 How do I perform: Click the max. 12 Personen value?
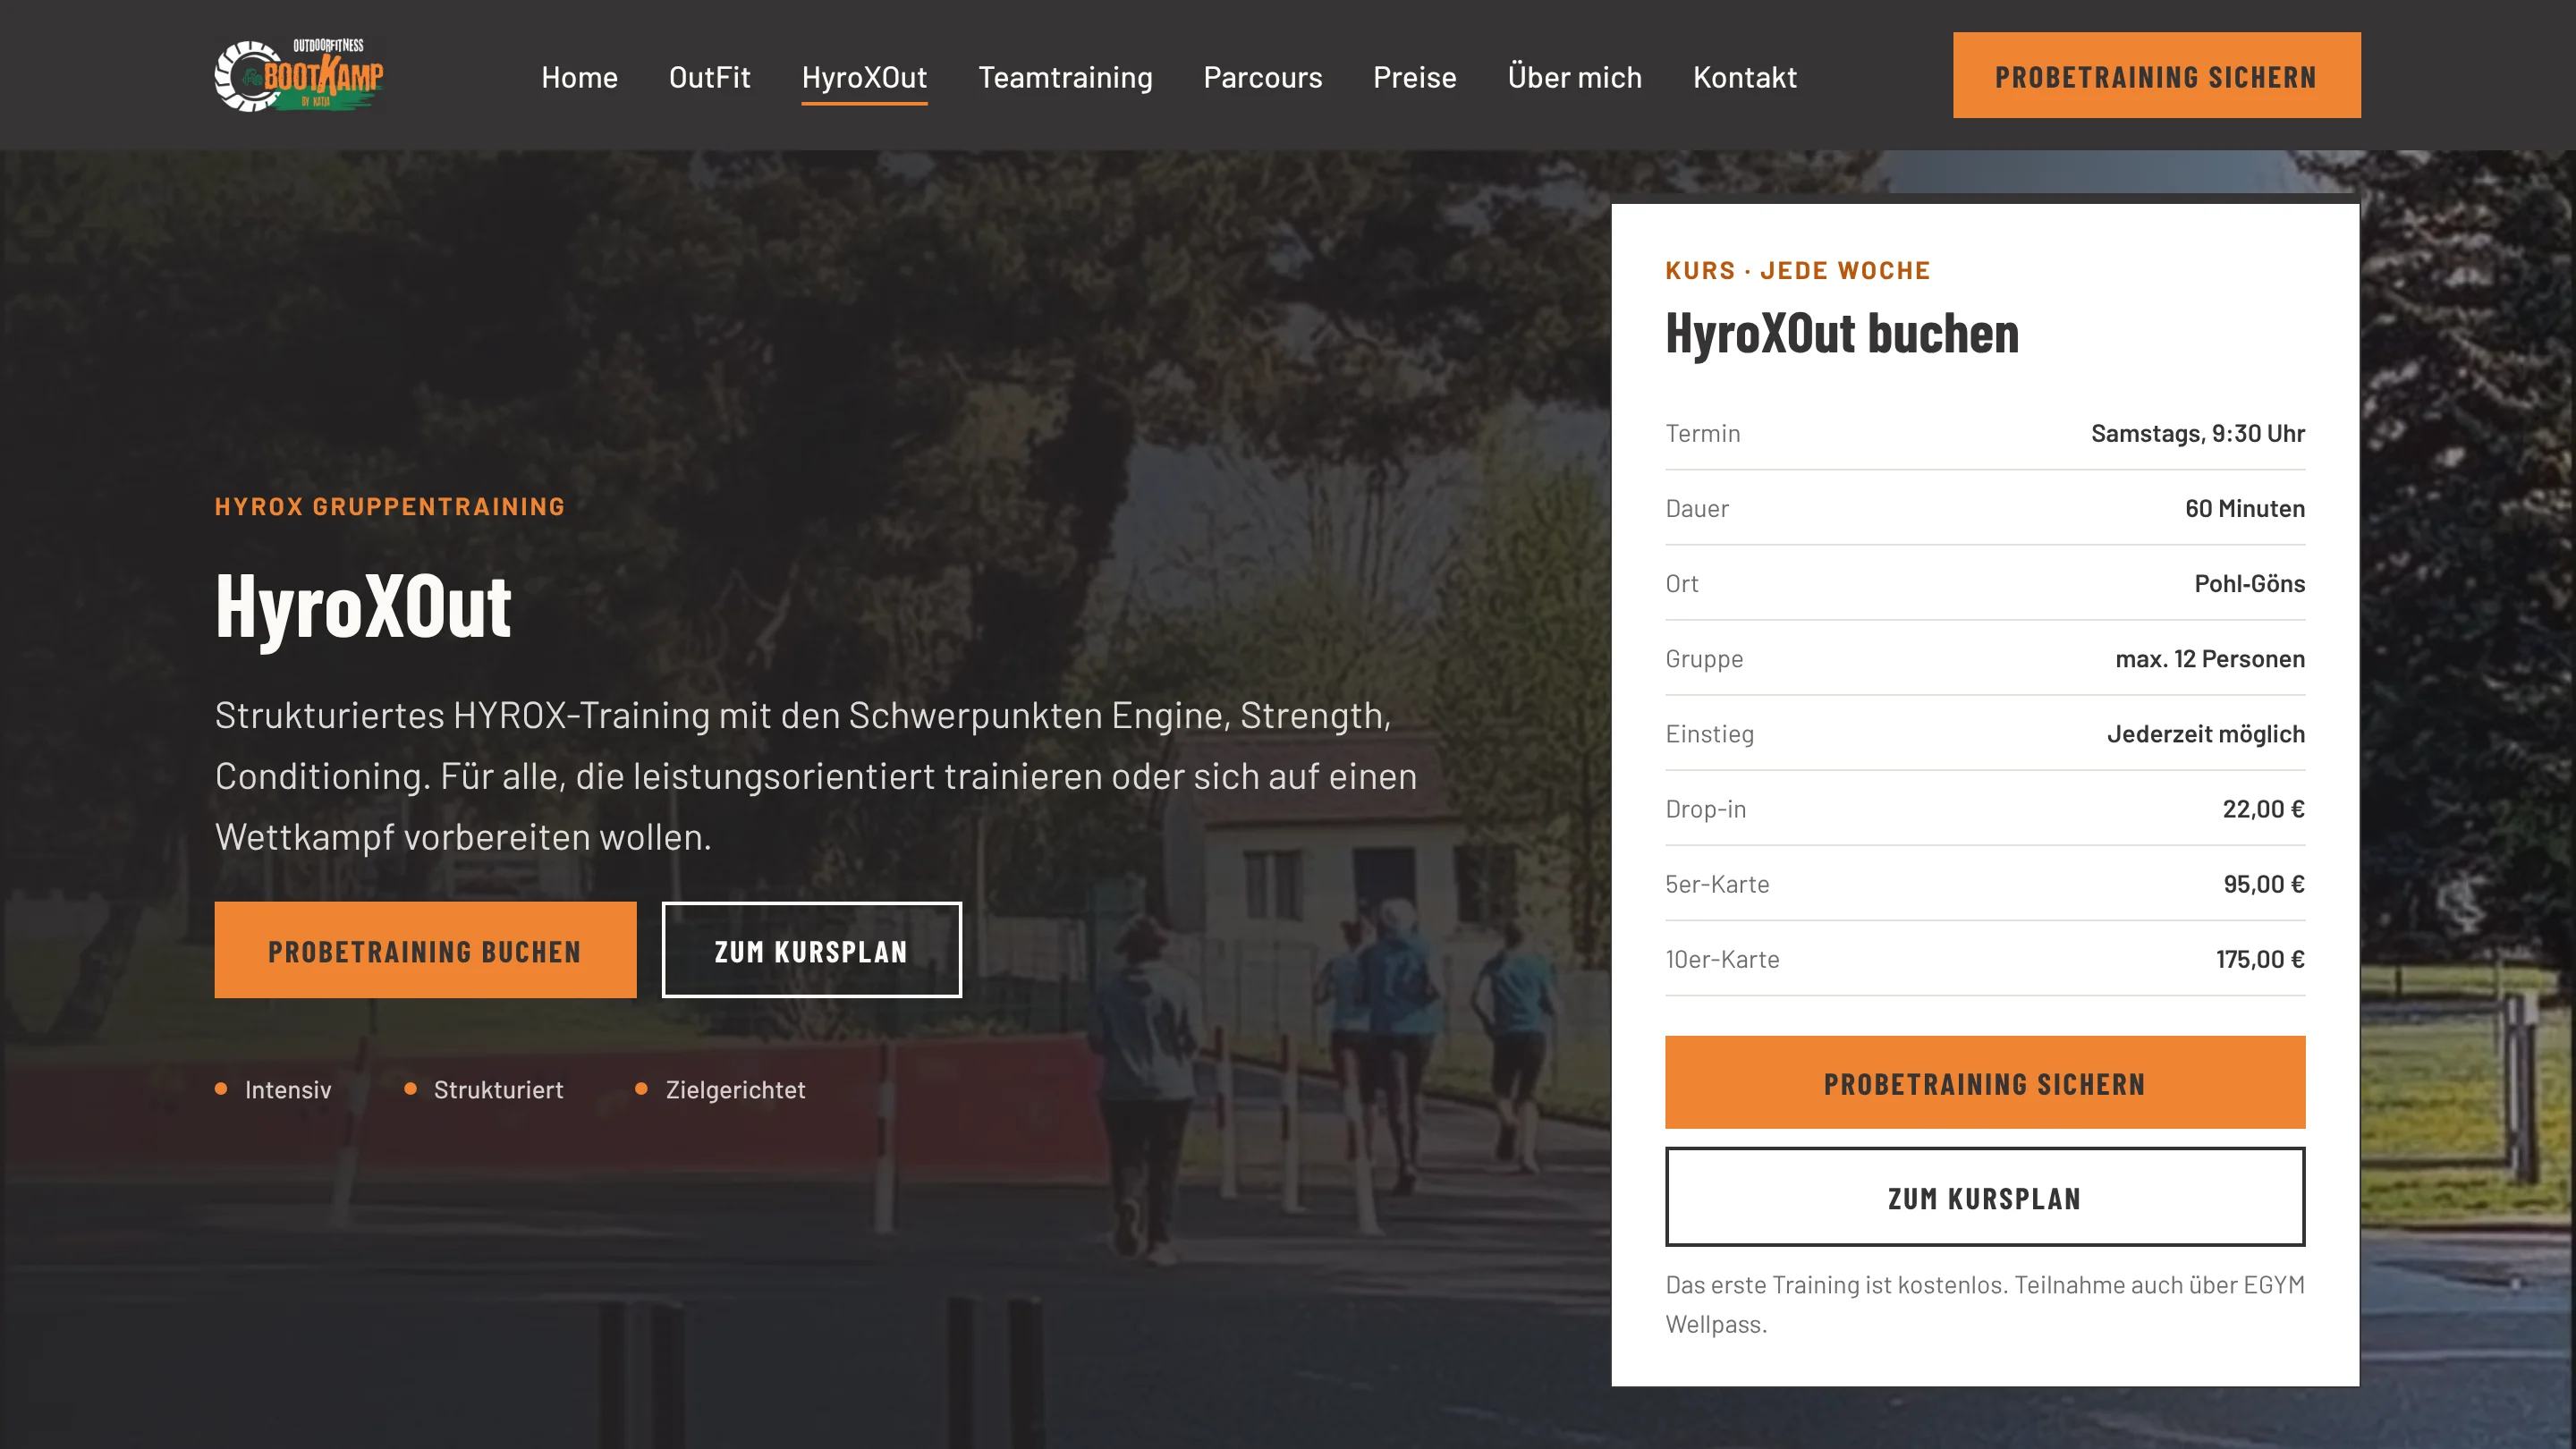pyautogui.click(x=2210, y=658)
